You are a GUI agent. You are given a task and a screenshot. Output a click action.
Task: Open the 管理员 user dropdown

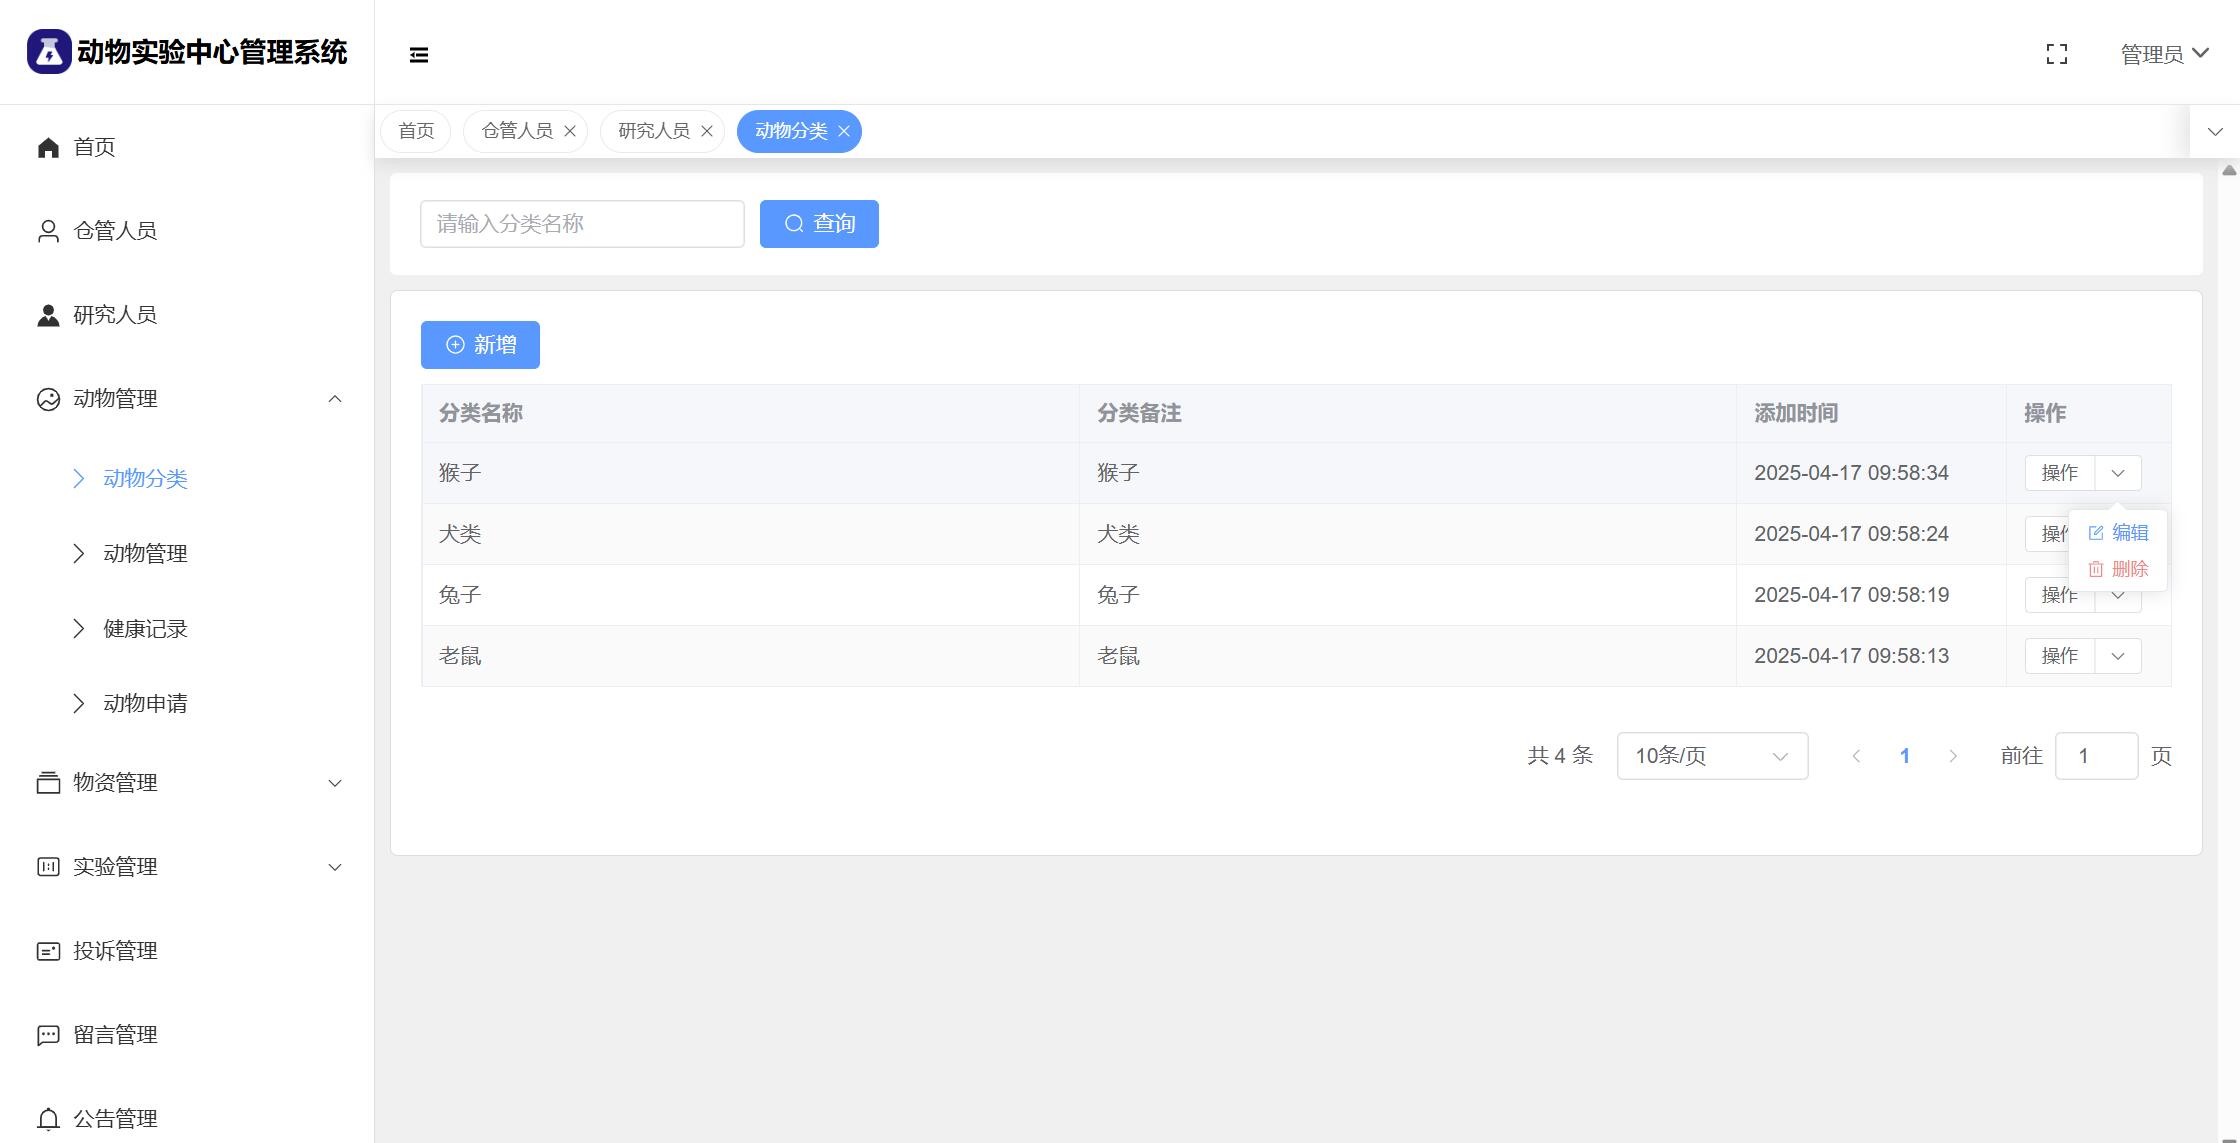[x=2164, y=54]
